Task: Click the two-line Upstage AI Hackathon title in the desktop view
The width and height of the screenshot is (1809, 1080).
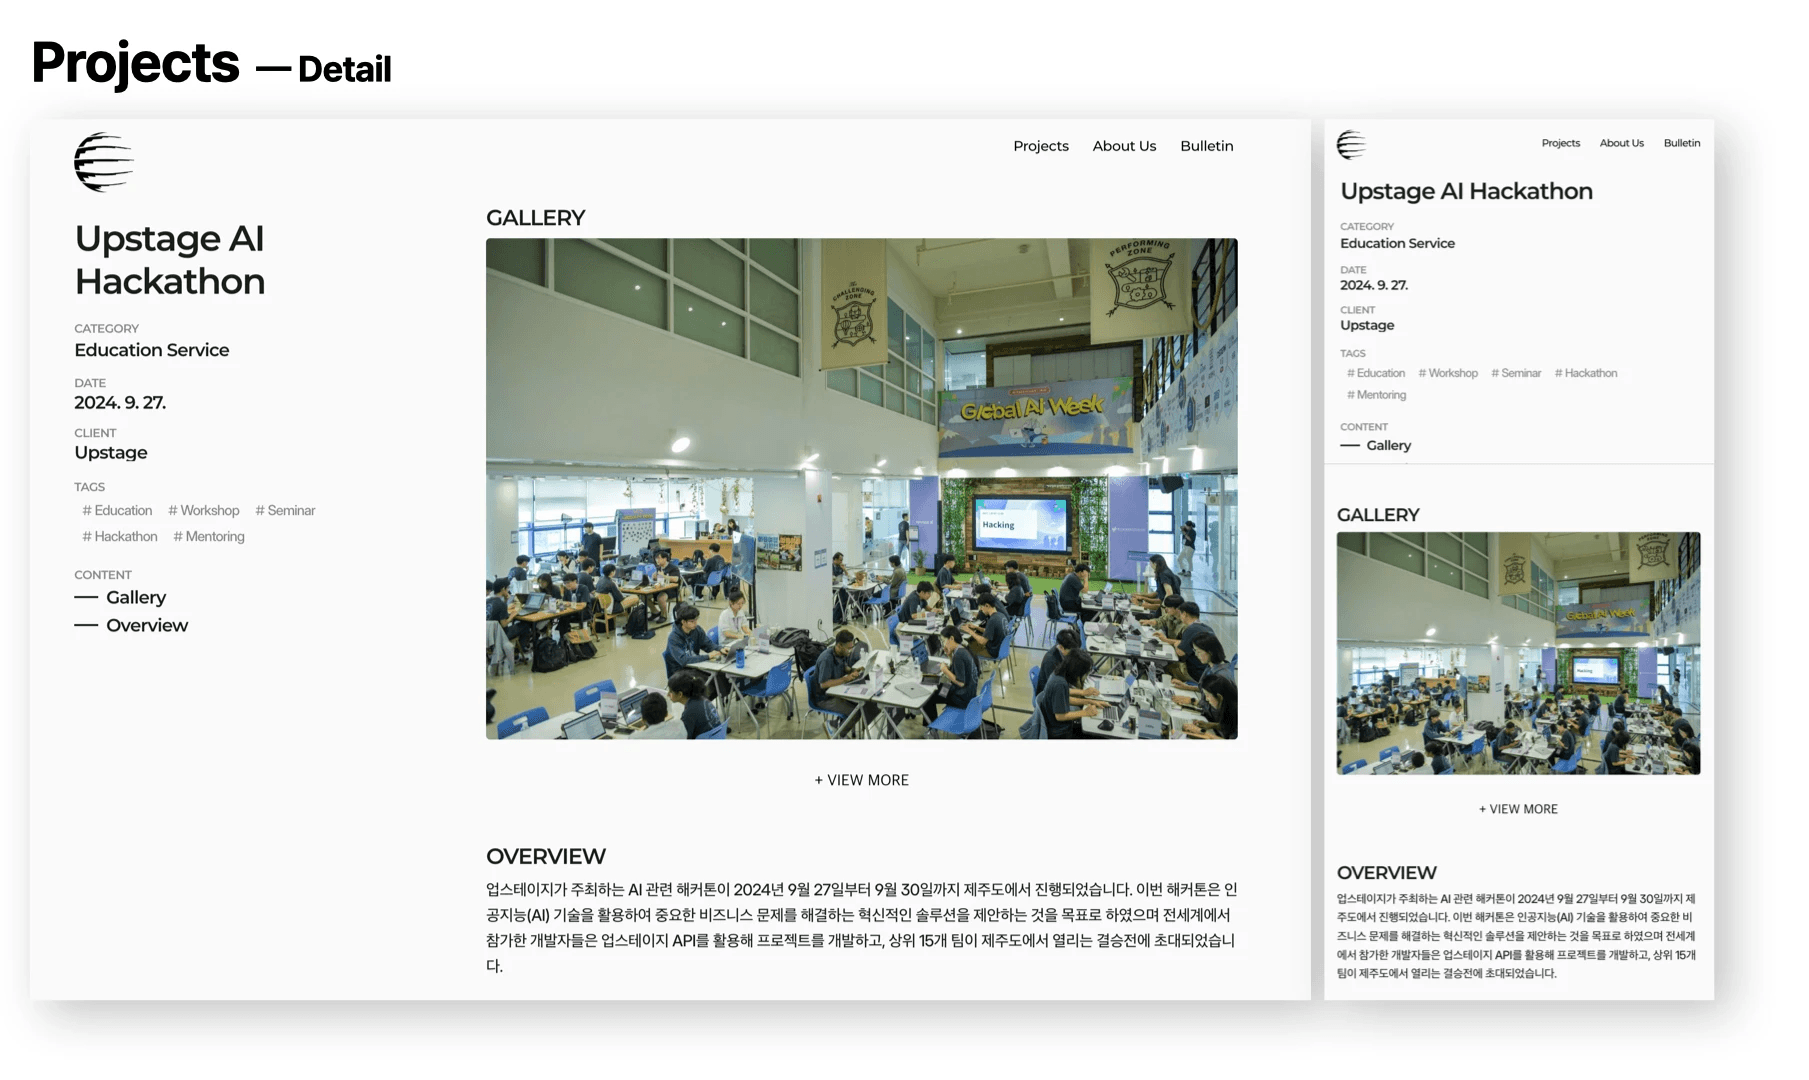Action: pyautogui.click(x=170, y=260)
